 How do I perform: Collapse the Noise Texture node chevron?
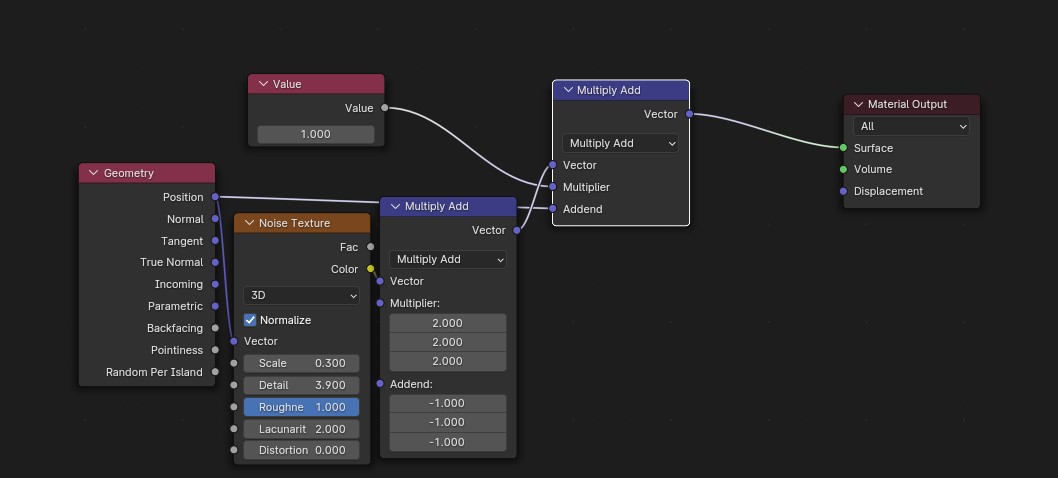click(x=250, y=223)
